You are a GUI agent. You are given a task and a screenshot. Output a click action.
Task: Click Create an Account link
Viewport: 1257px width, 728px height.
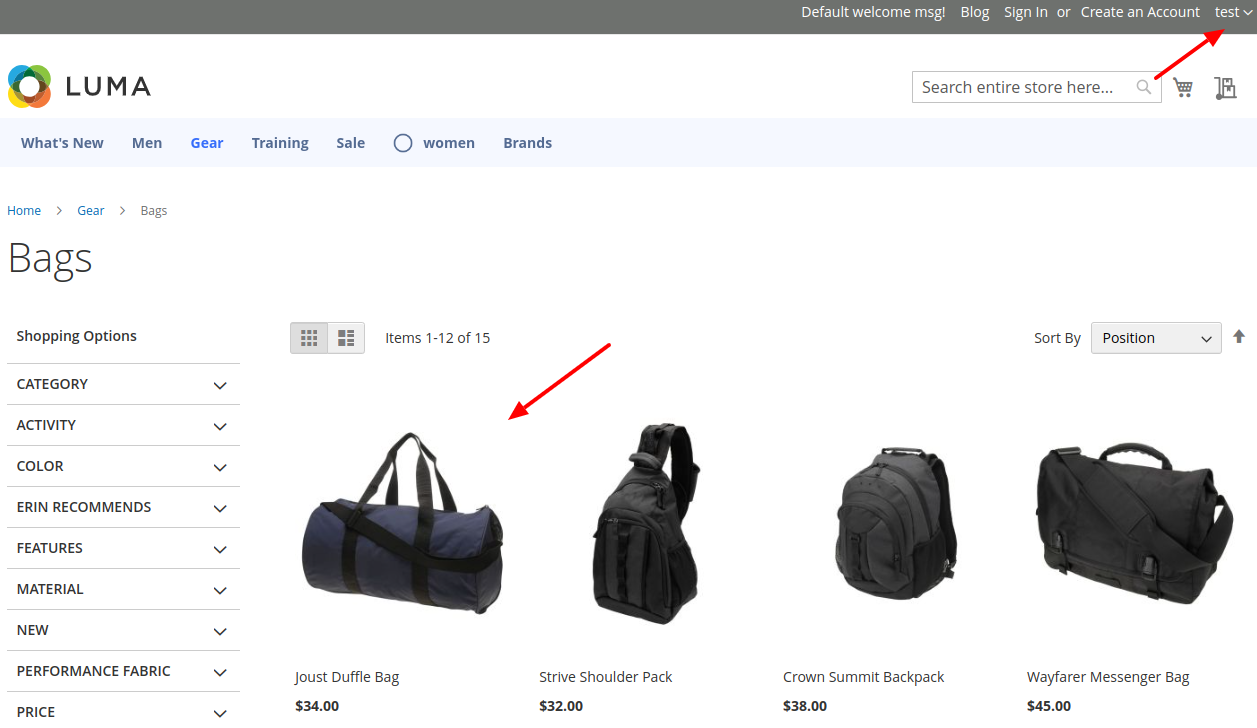coord(1140,12)
